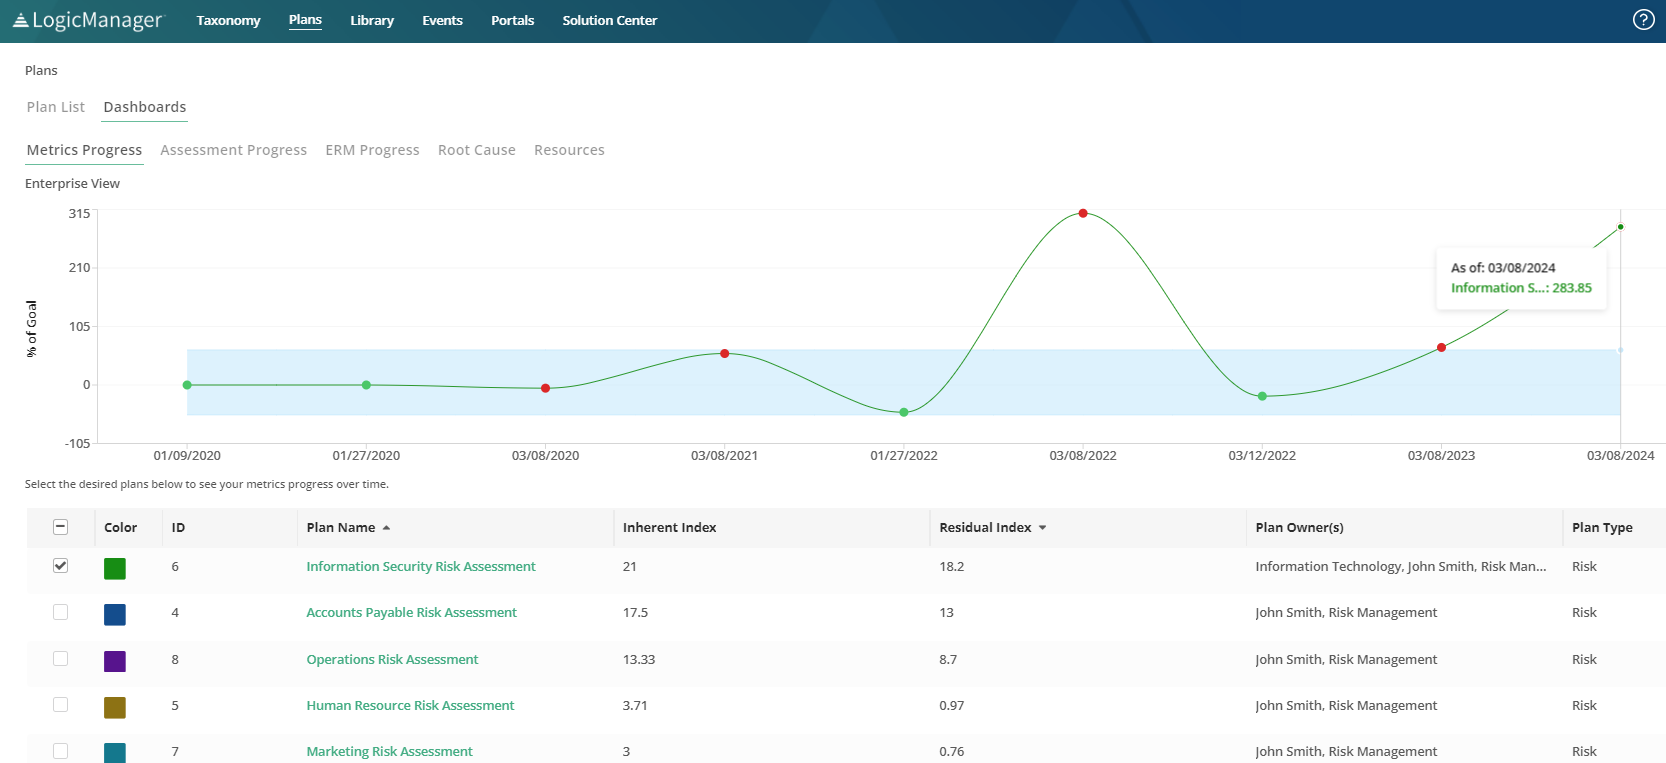
Task: Go to the Solution Center menu
Action: click(609, 20)
